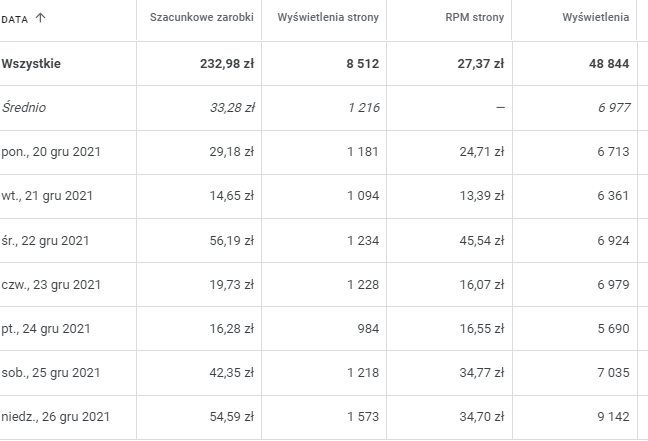Select the Wszystkie totals row label

(x=31, y=63)
